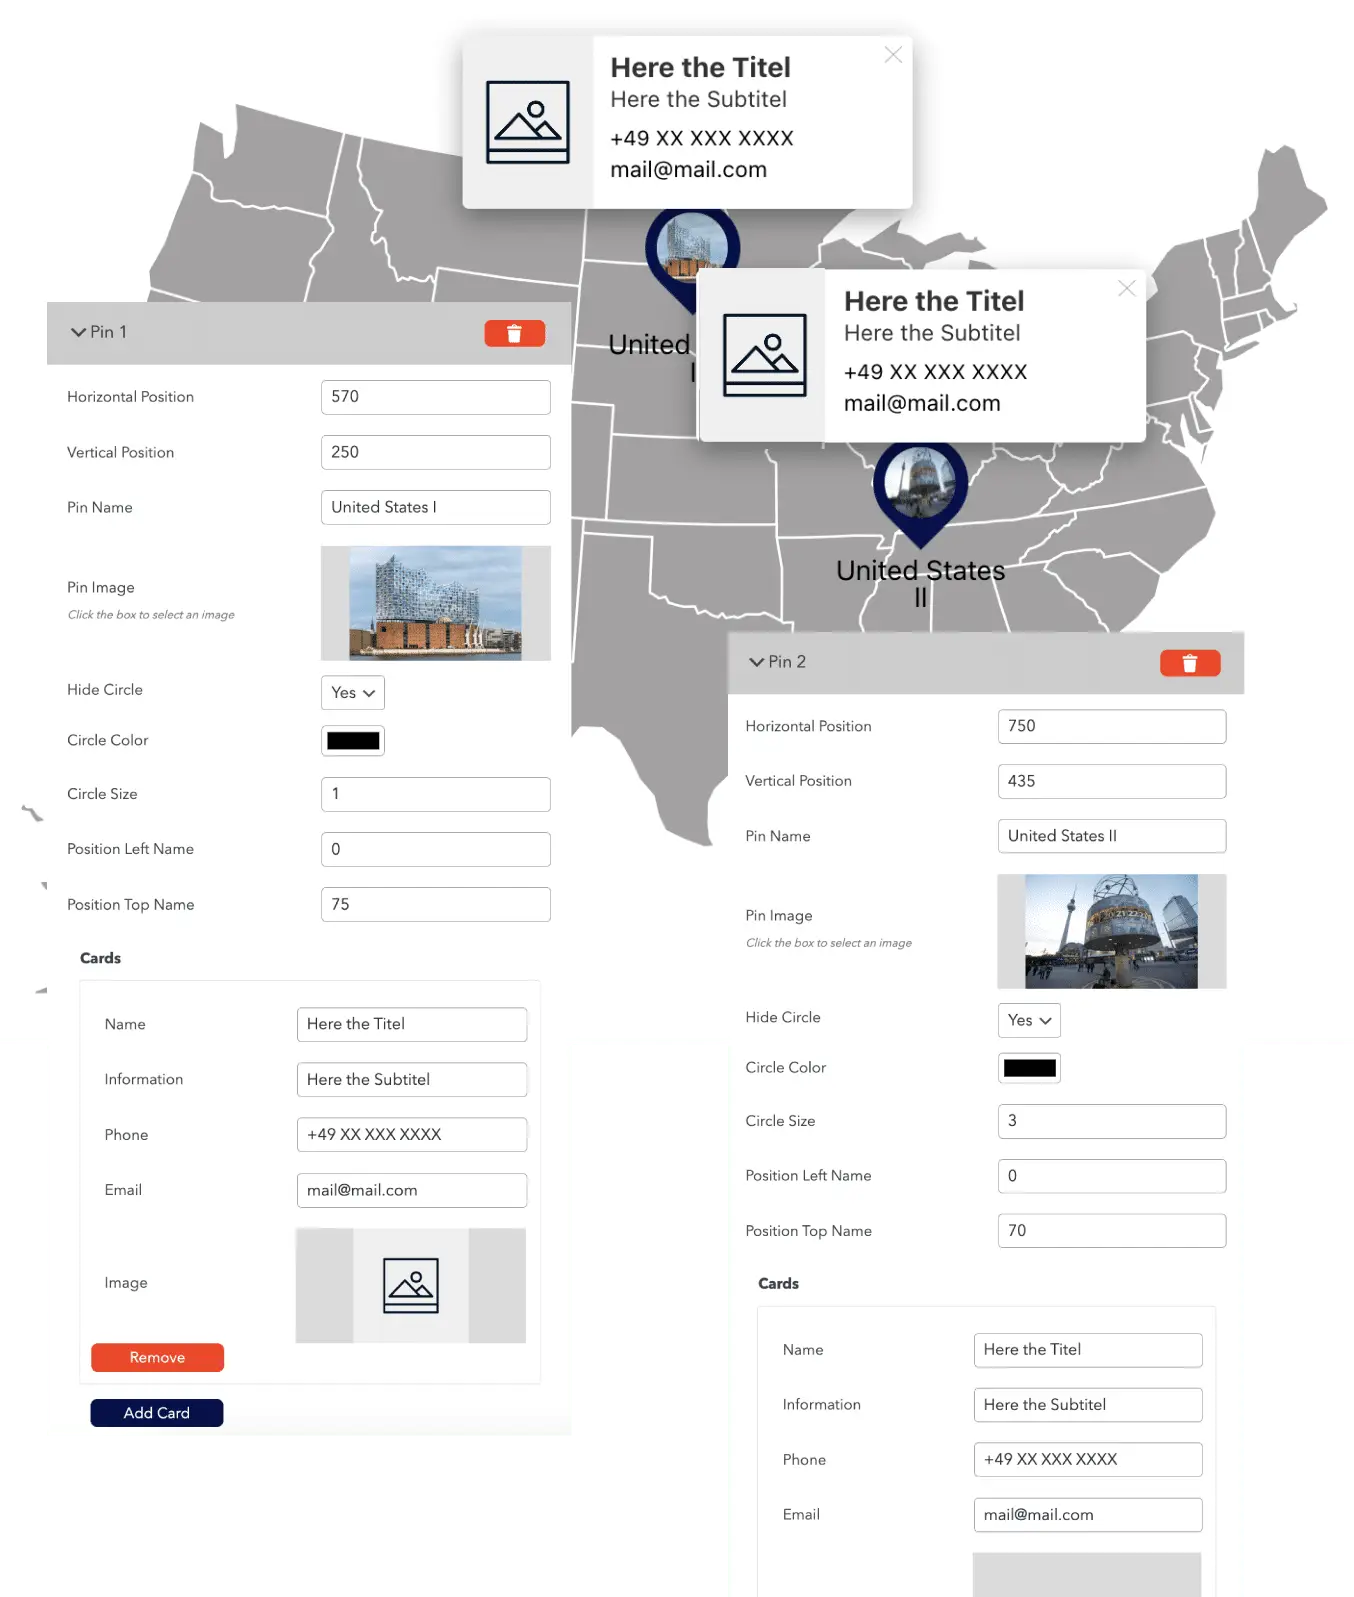
Task: Edit the Pin Name field United States I
Action: [x=436, y=507]
